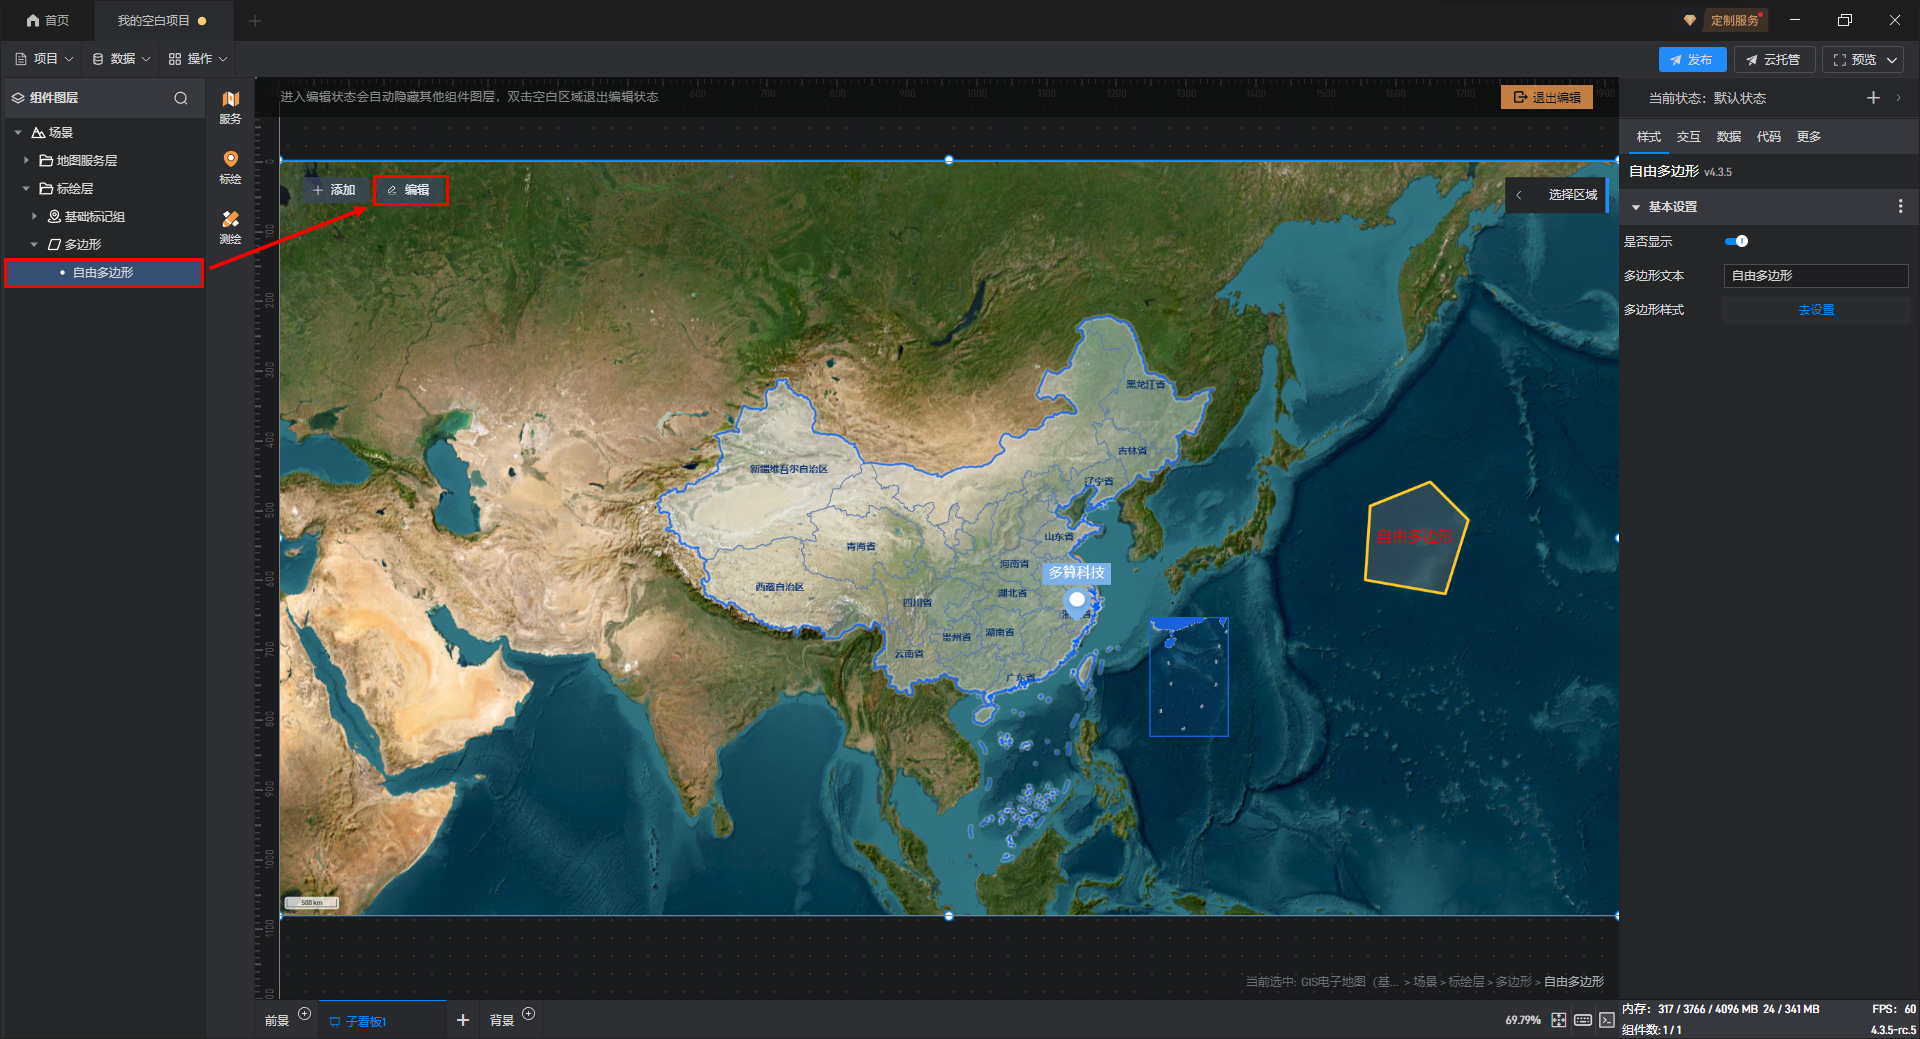This screenshot has height=1039, width=1920.
Task: Click the 标绘层 folder icon
Action: [46, 188]
